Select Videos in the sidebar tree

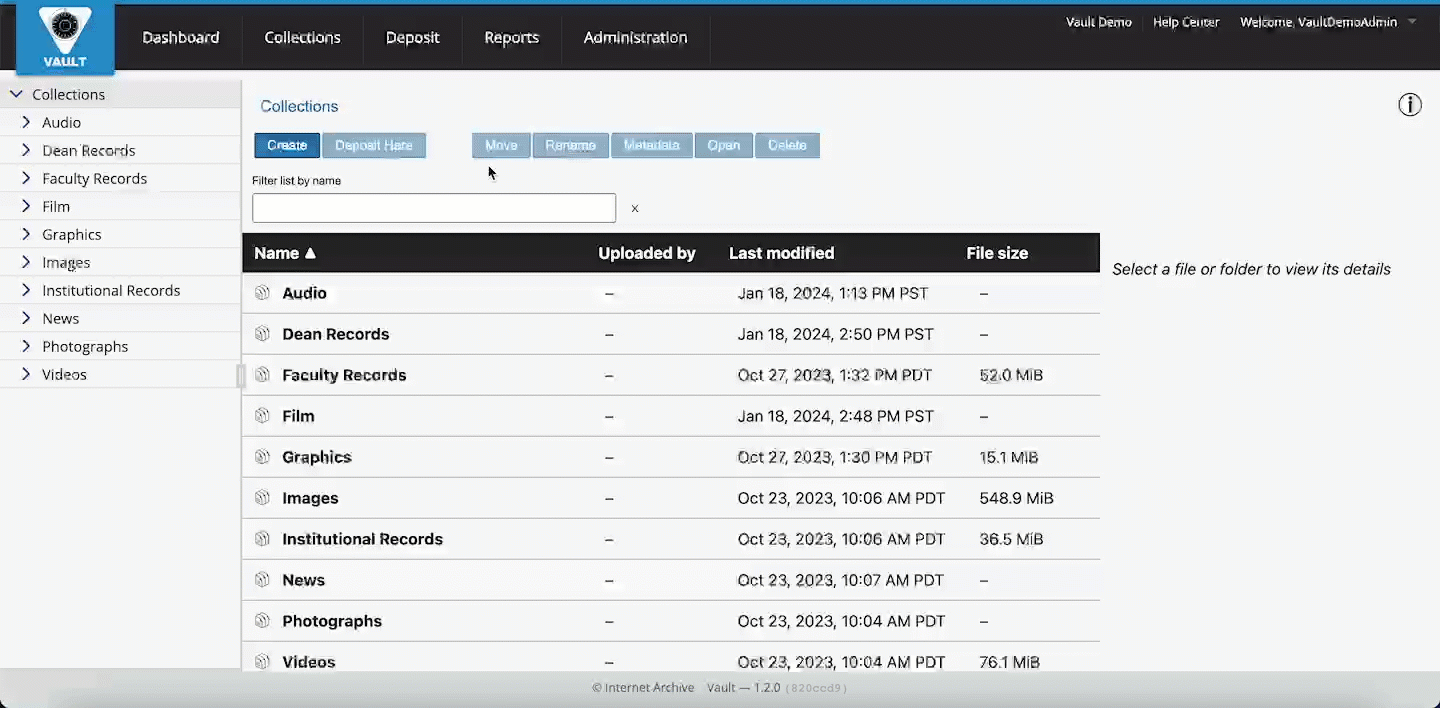tap(64, 374)
